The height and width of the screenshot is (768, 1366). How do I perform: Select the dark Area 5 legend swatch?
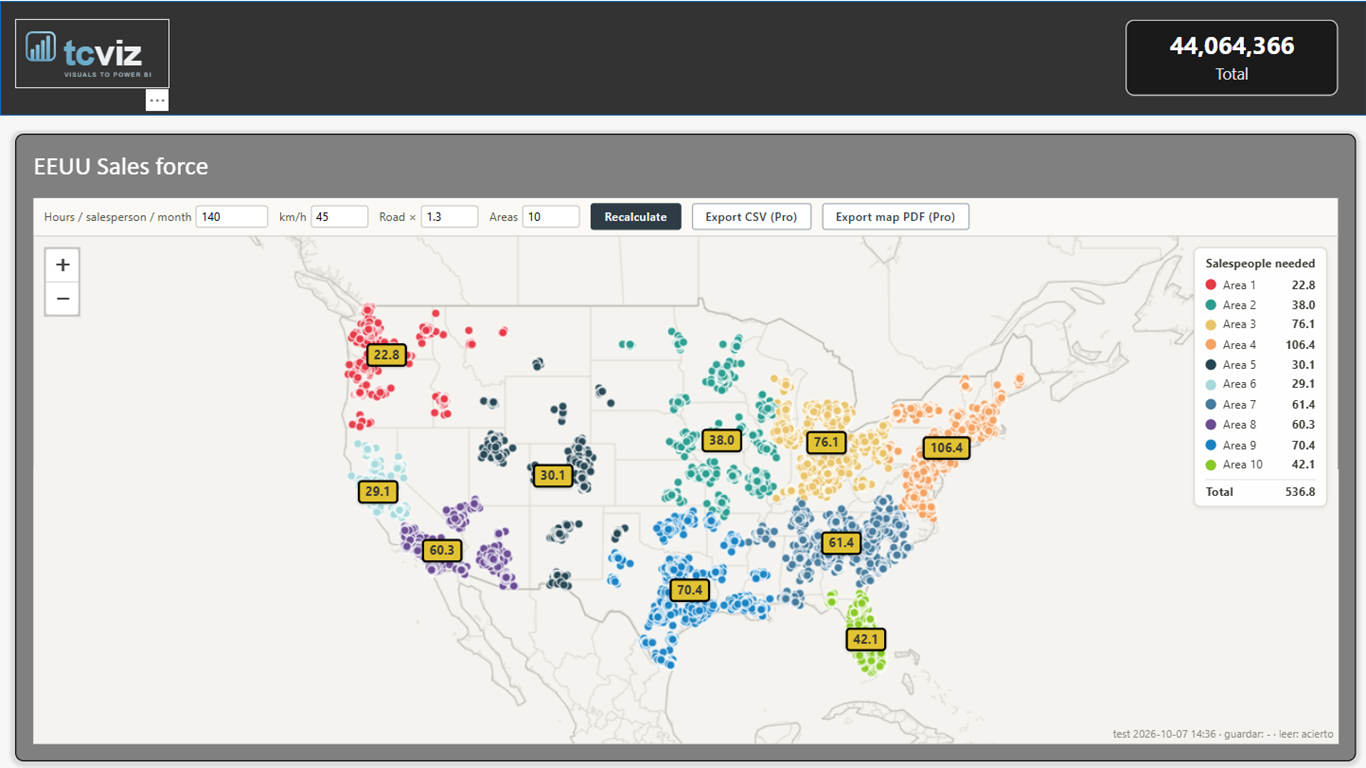tap(1211, 365)
